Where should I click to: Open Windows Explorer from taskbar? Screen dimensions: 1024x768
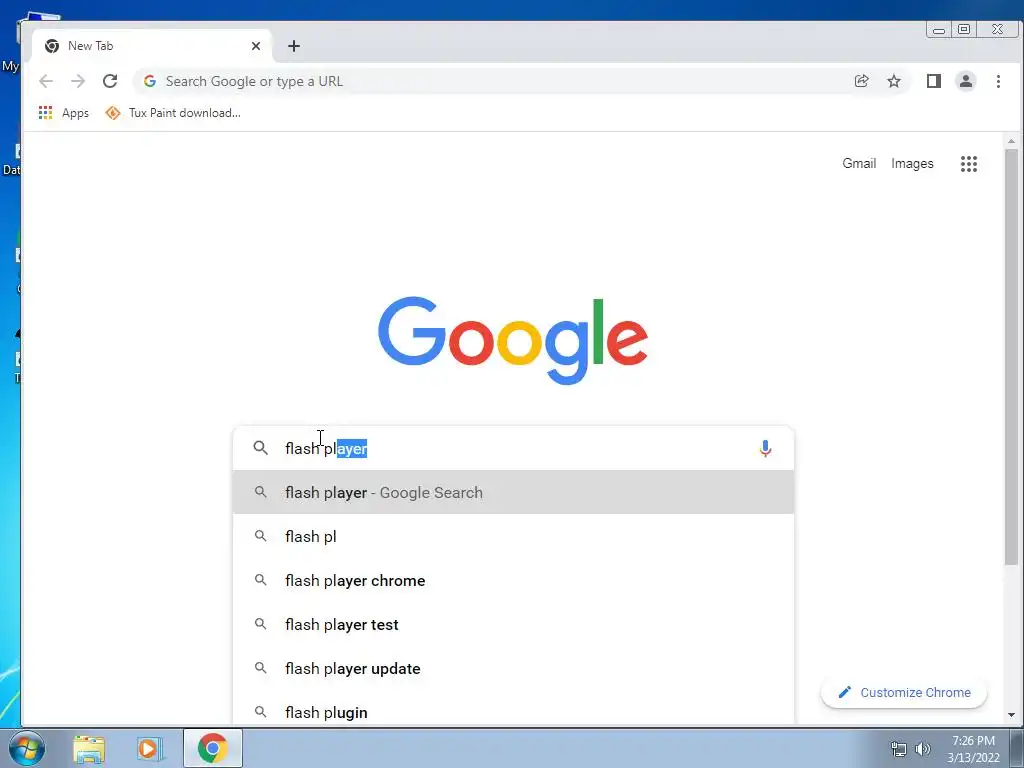coord(89,748)
